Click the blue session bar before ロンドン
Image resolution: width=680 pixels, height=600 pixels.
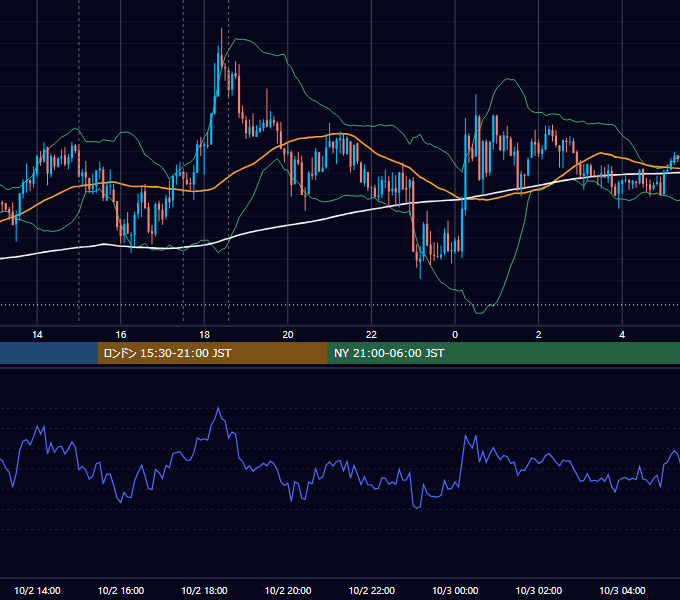49,353
